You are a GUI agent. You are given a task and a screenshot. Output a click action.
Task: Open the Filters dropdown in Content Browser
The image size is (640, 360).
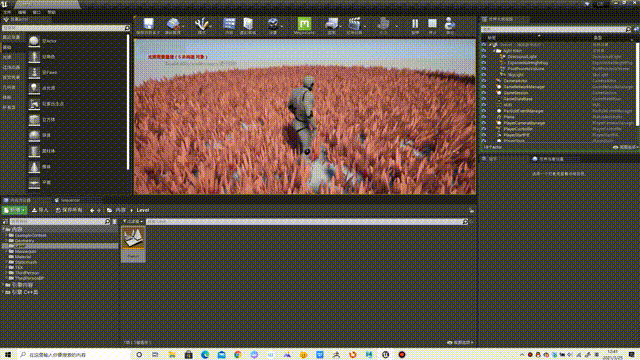tap(132, 222)
